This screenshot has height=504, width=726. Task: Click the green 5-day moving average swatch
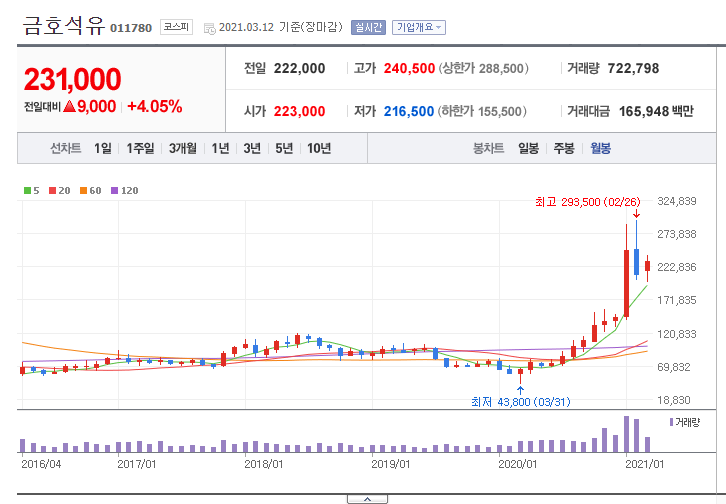tap(27, 191)
